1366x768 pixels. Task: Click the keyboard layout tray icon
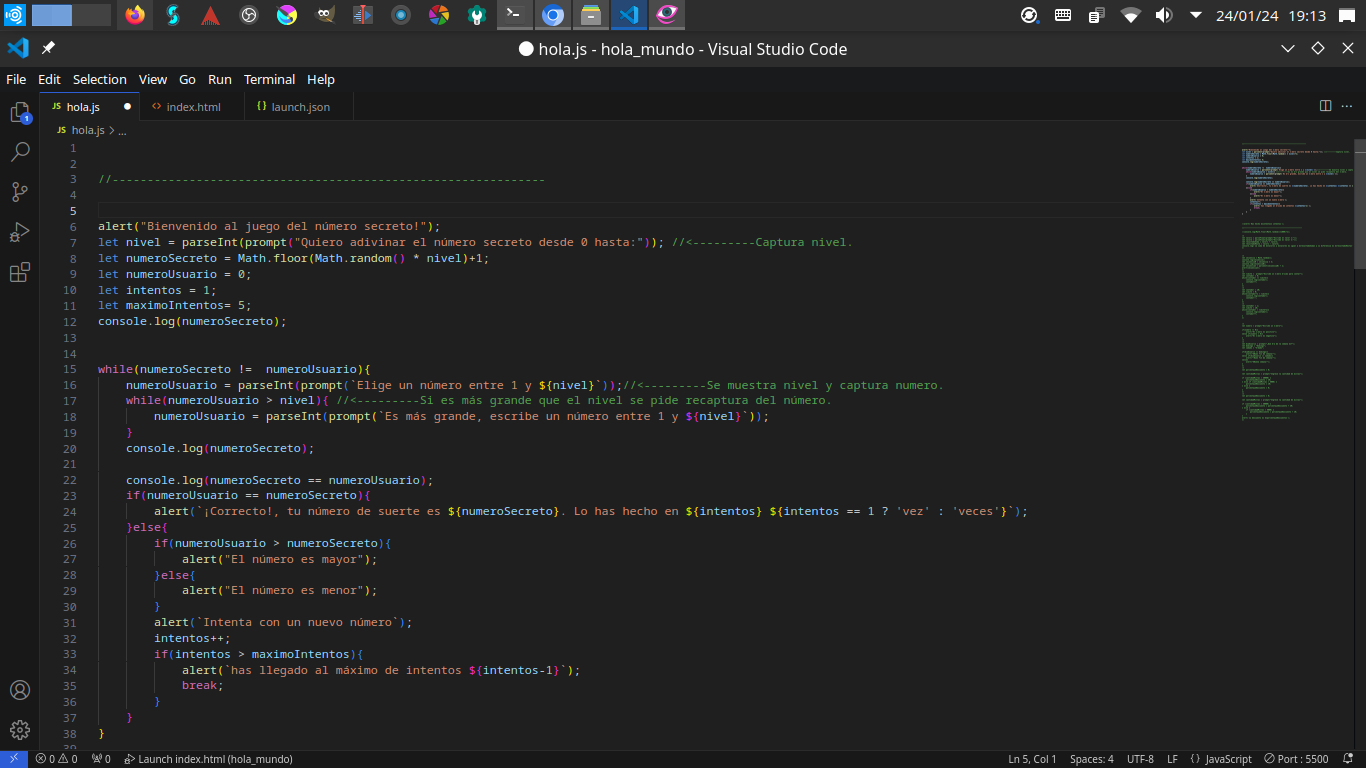(1063, 15)
